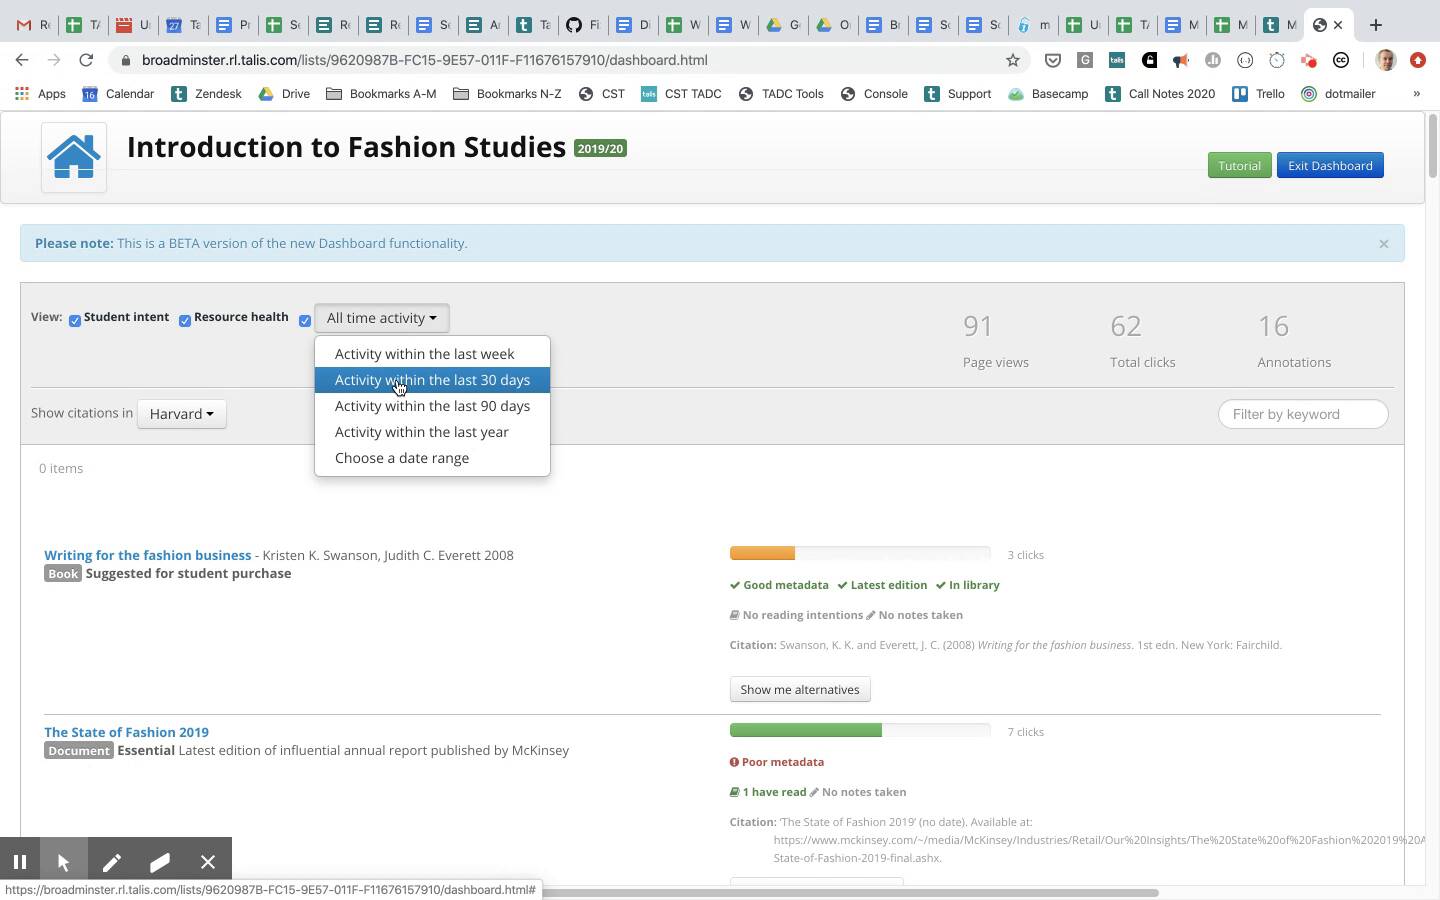Click the Exit Dashboard button
Screen dimensions: 1440x900
(x=1329, y=166)
